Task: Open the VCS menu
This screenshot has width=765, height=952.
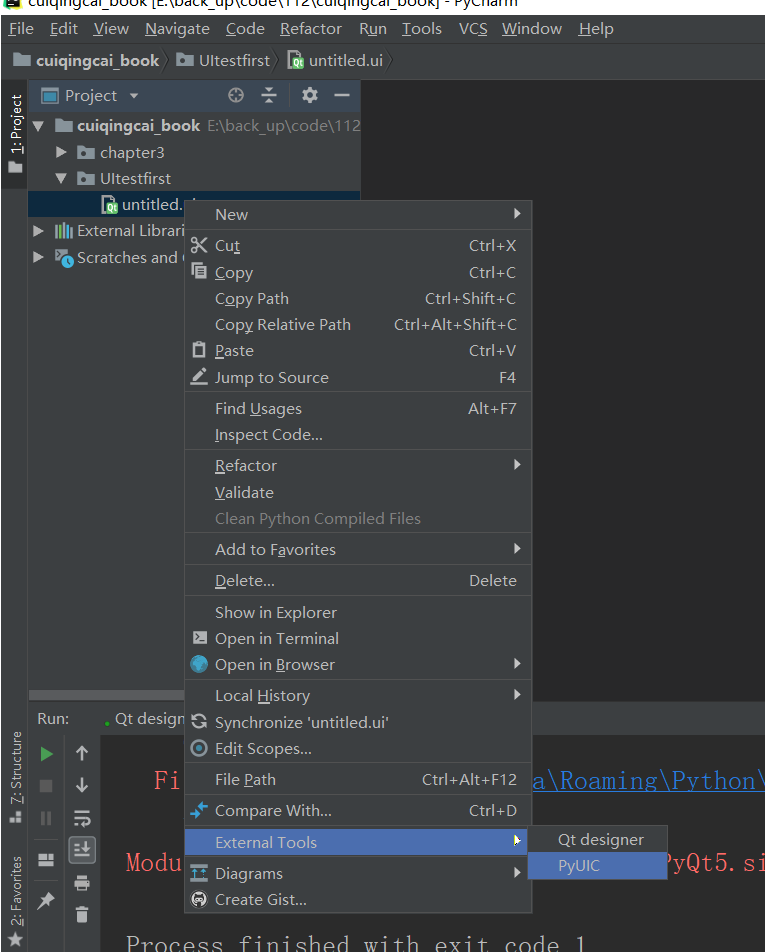Action: point(473,29)
